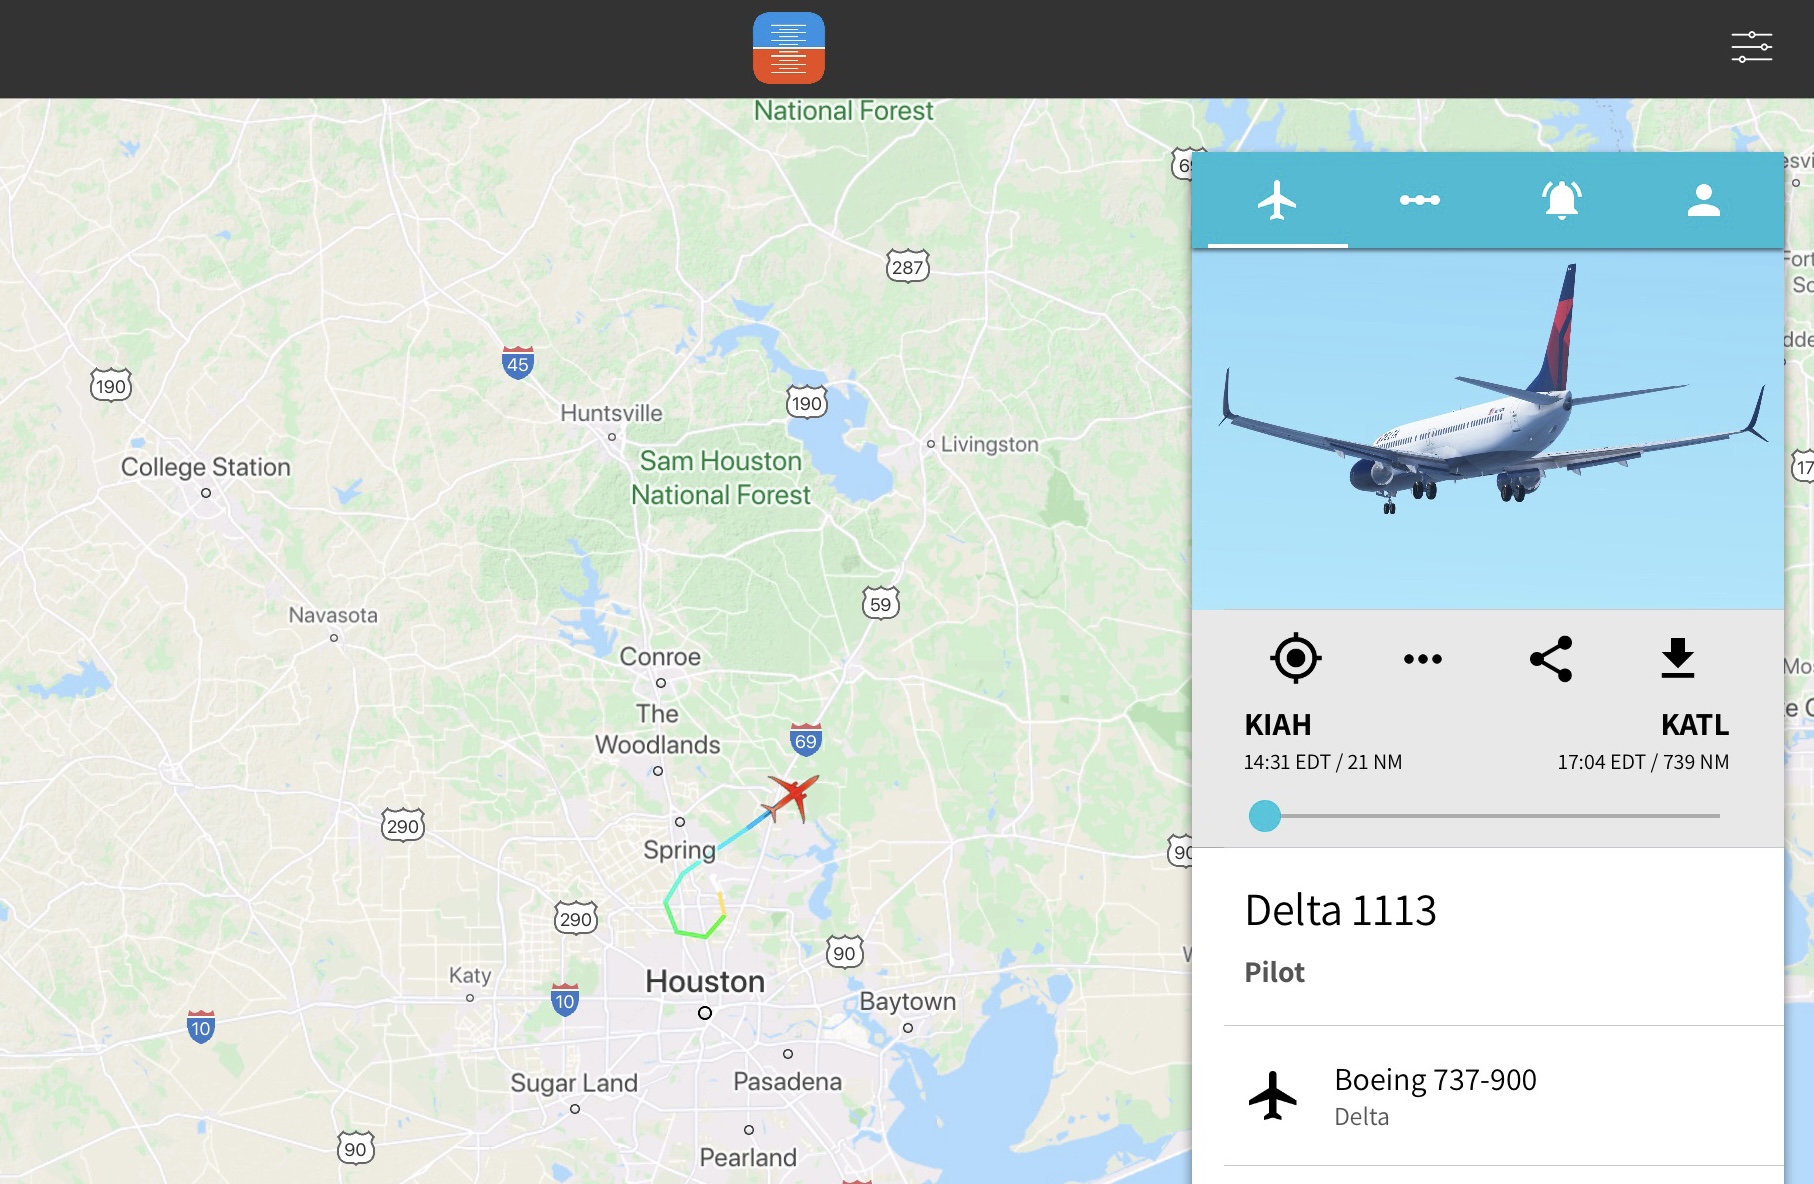Viewport: 1814px width, 1184px height.
Task: Click the app logo in header
Action: tap(788, 48)
